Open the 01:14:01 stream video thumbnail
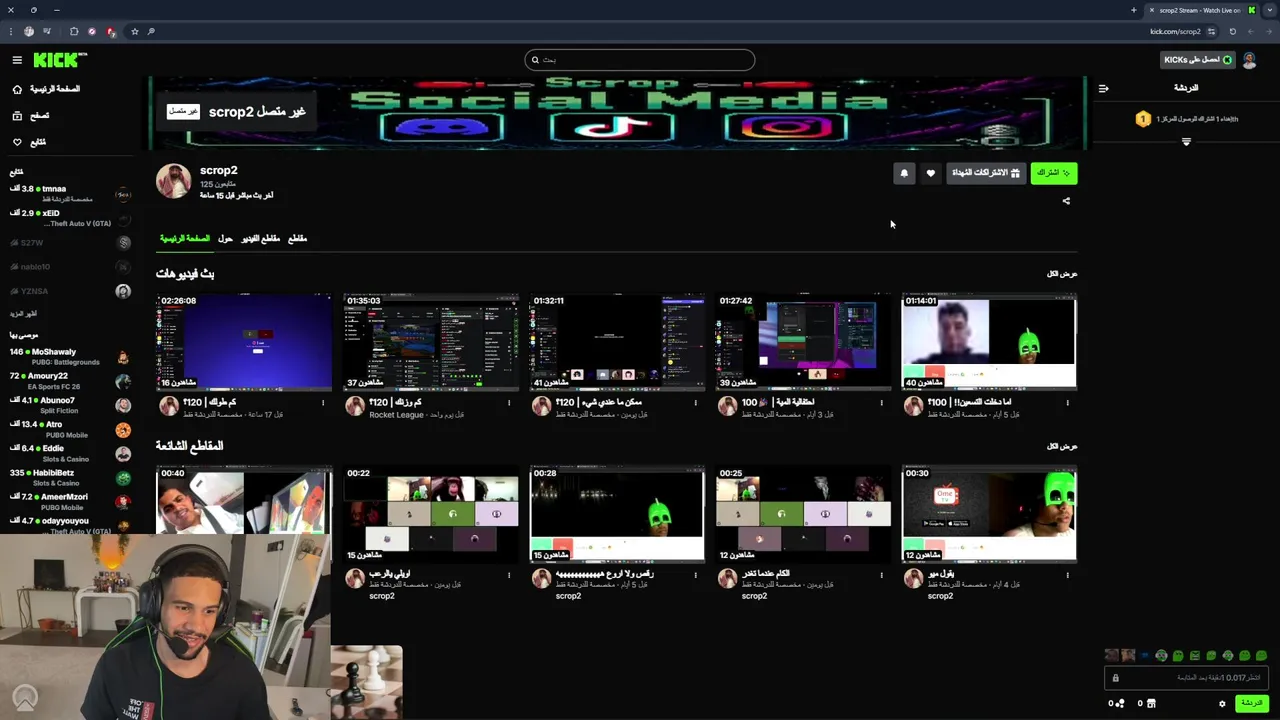This screenshot has height=720, width=1280. (989, 341)
